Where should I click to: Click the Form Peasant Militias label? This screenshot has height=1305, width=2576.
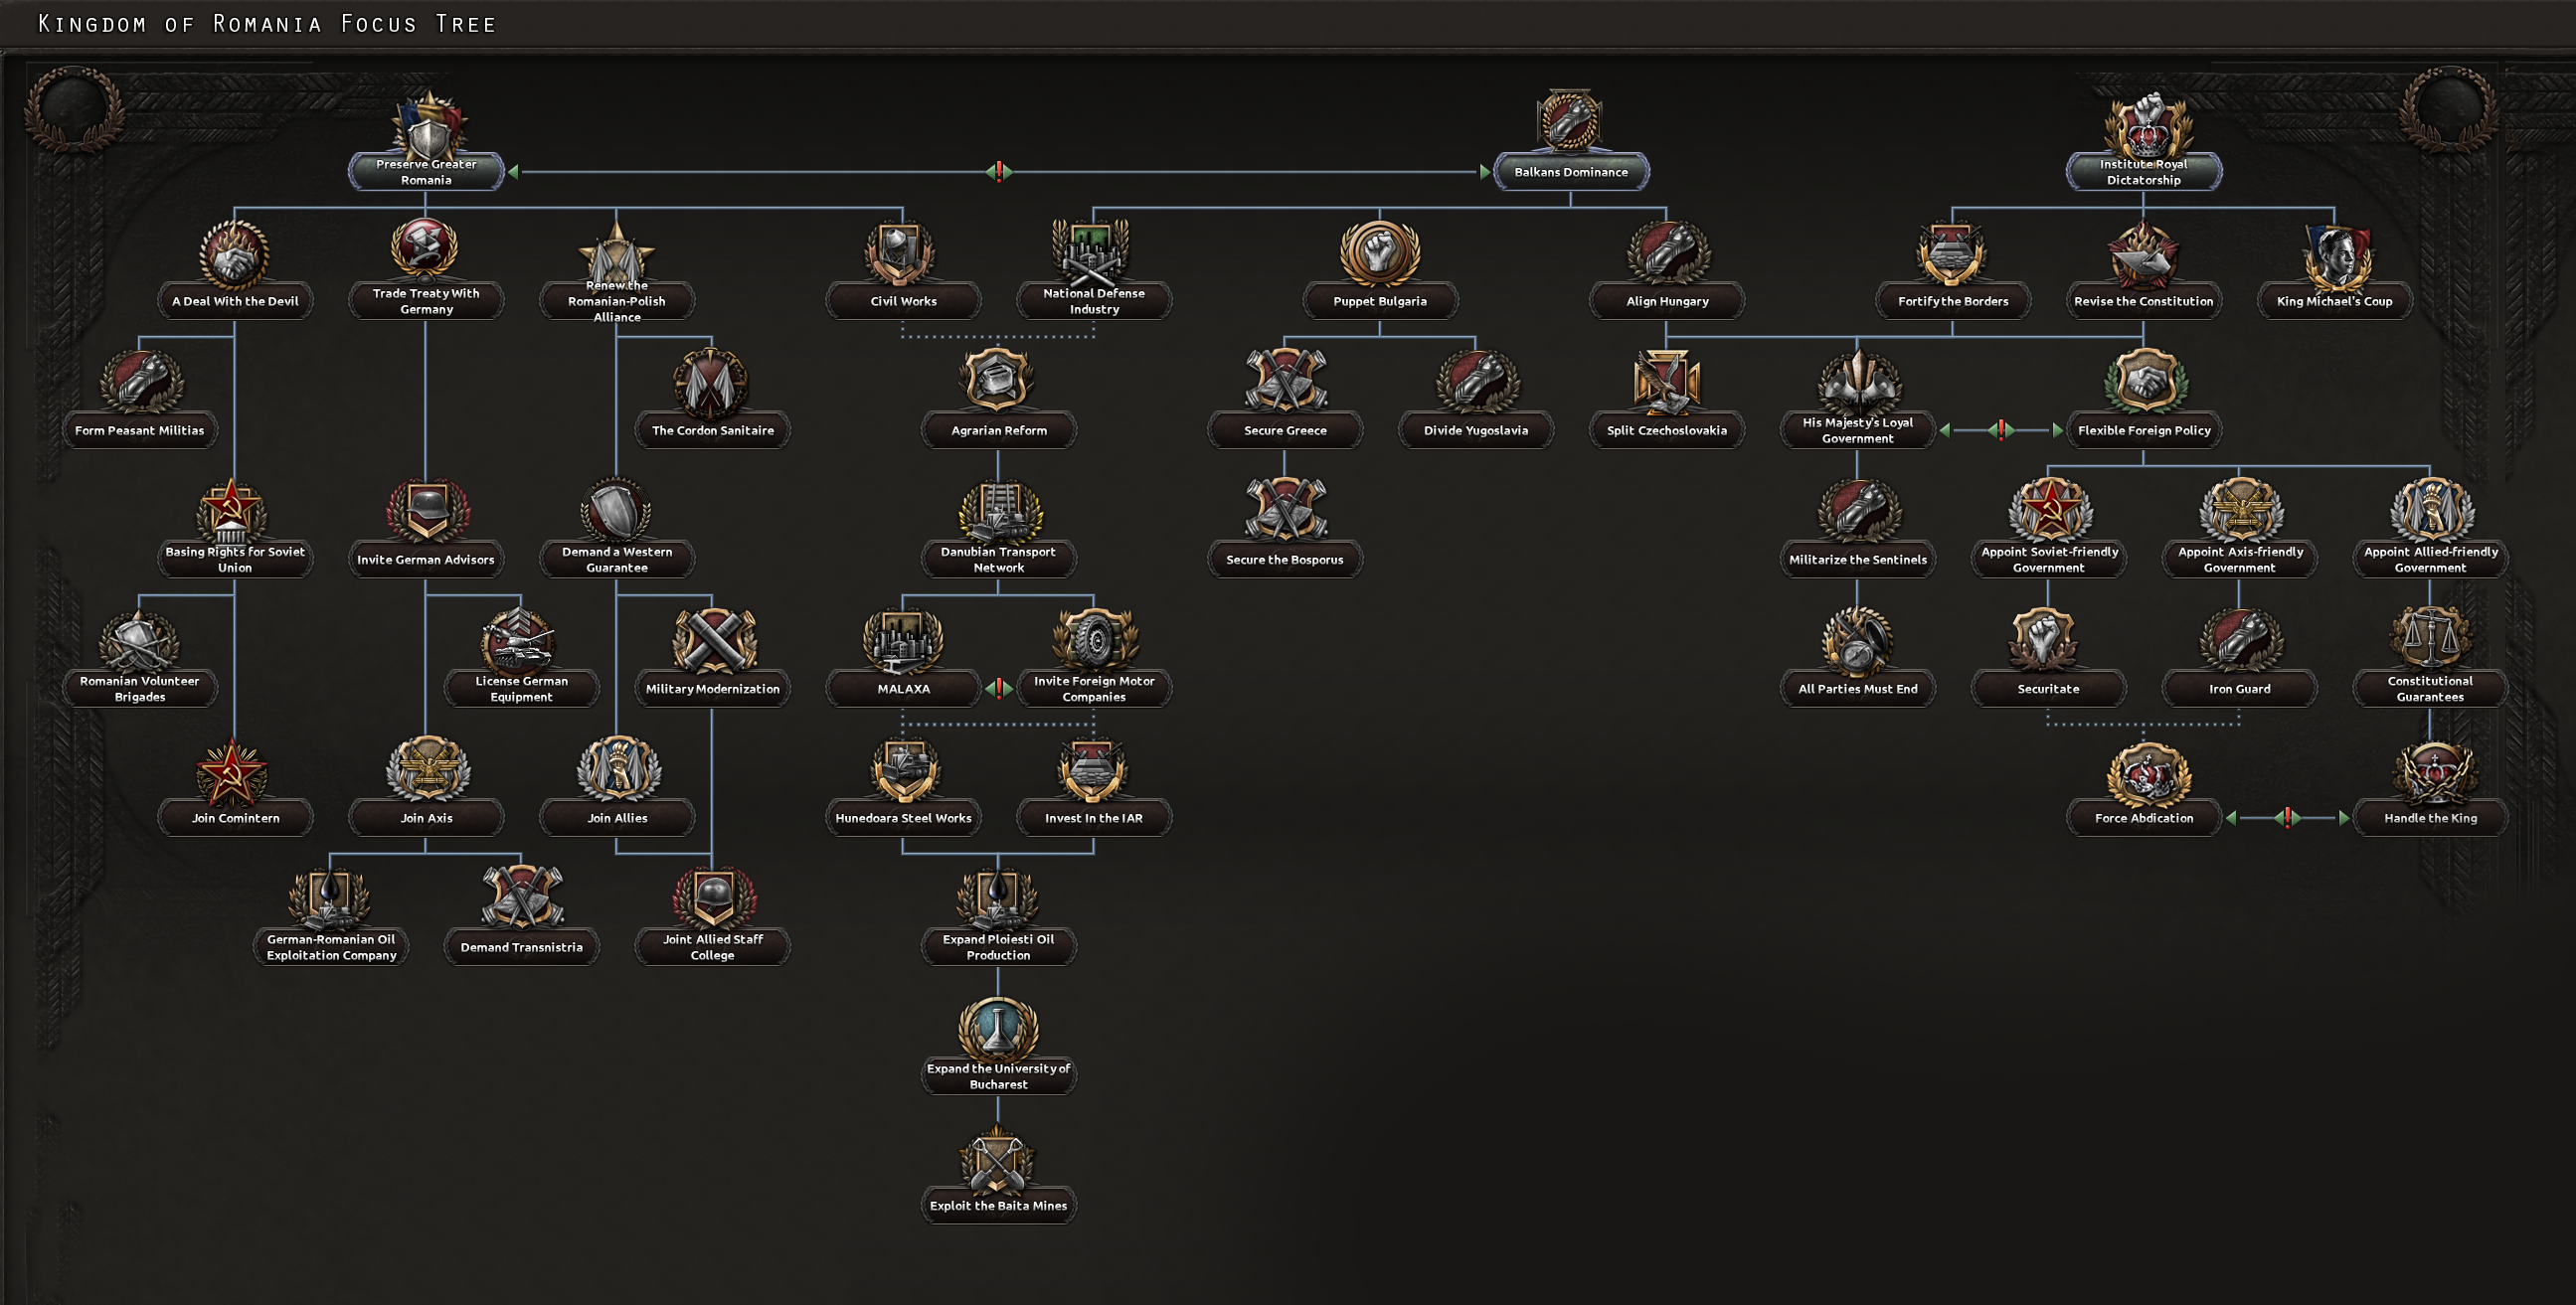[139, 430]
